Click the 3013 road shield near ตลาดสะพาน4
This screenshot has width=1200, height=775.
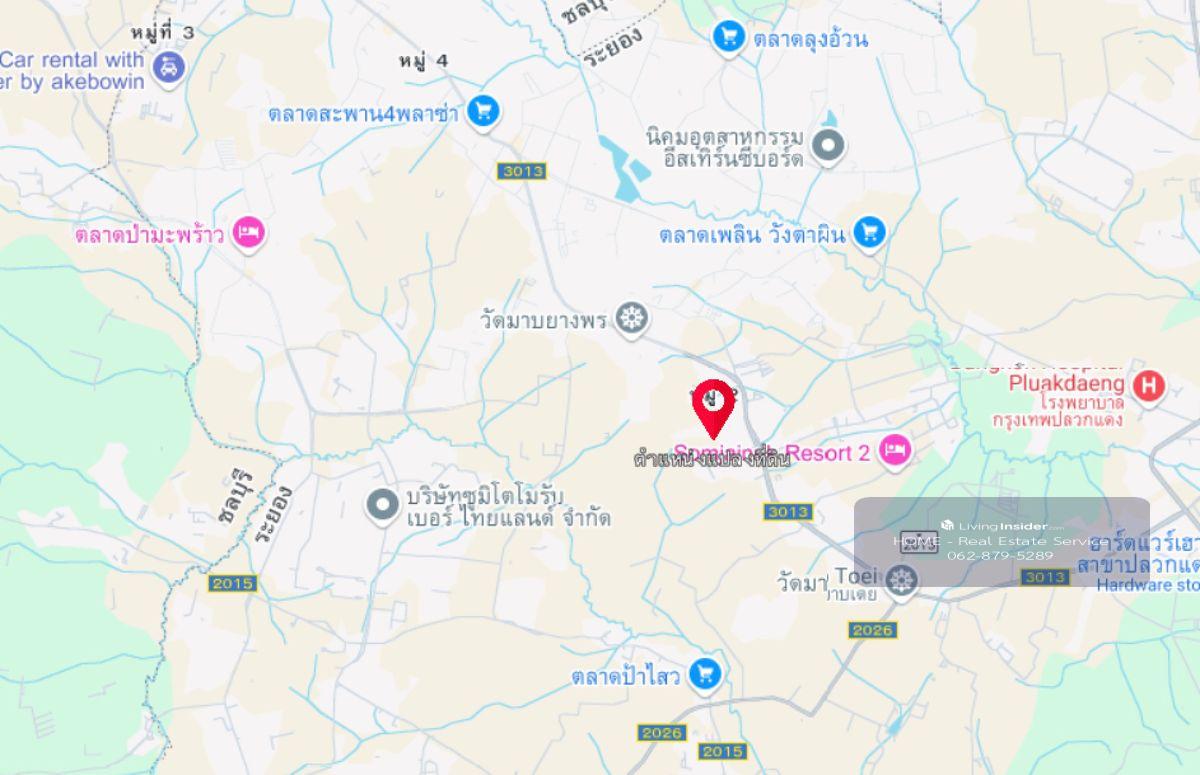(522, 171)
